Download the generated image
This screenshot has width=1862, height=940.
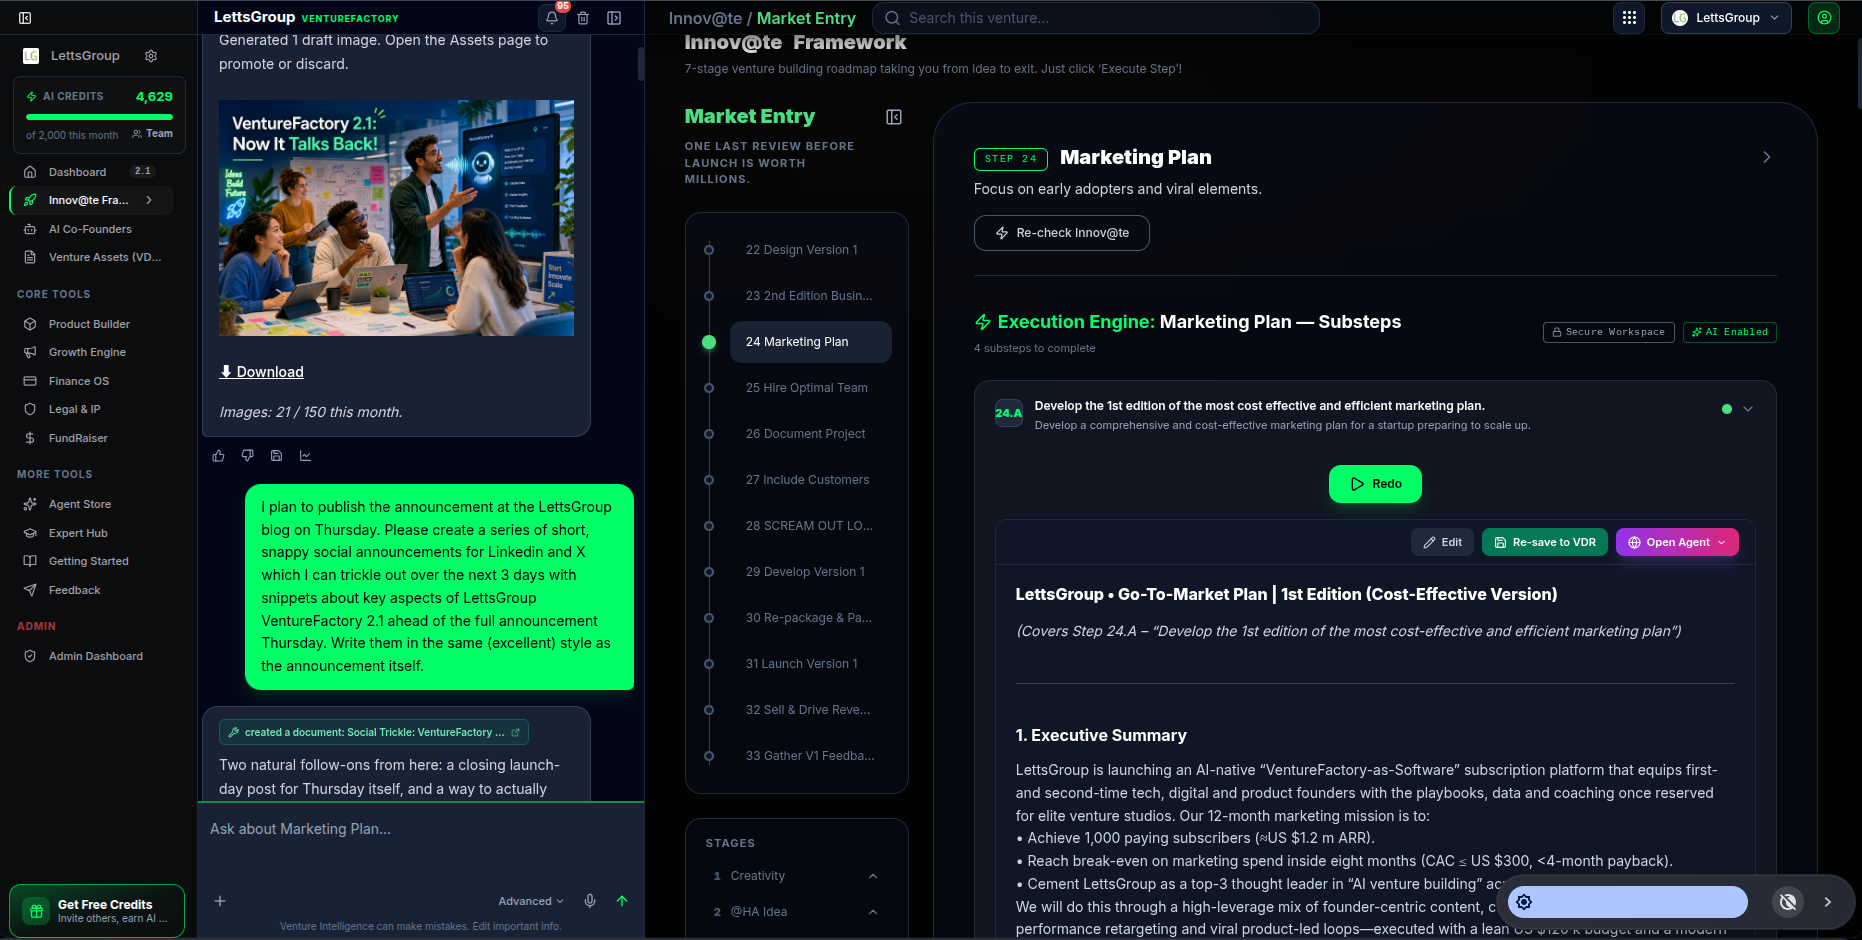[262, 372]
